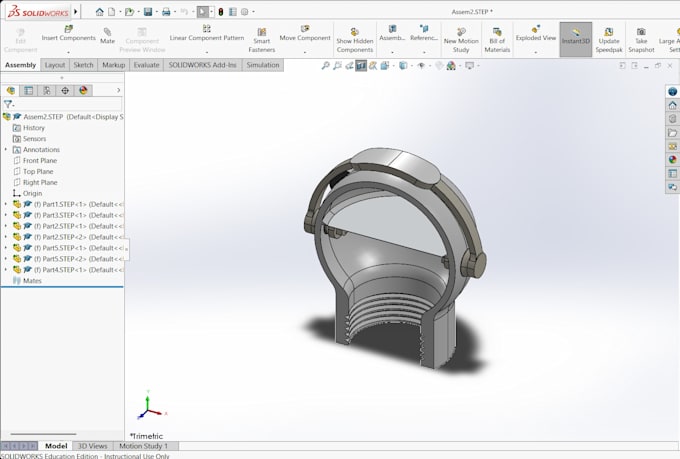Expand Part2.STEP<1> component
Screen dimensions: 680x459
coord(6,226)
